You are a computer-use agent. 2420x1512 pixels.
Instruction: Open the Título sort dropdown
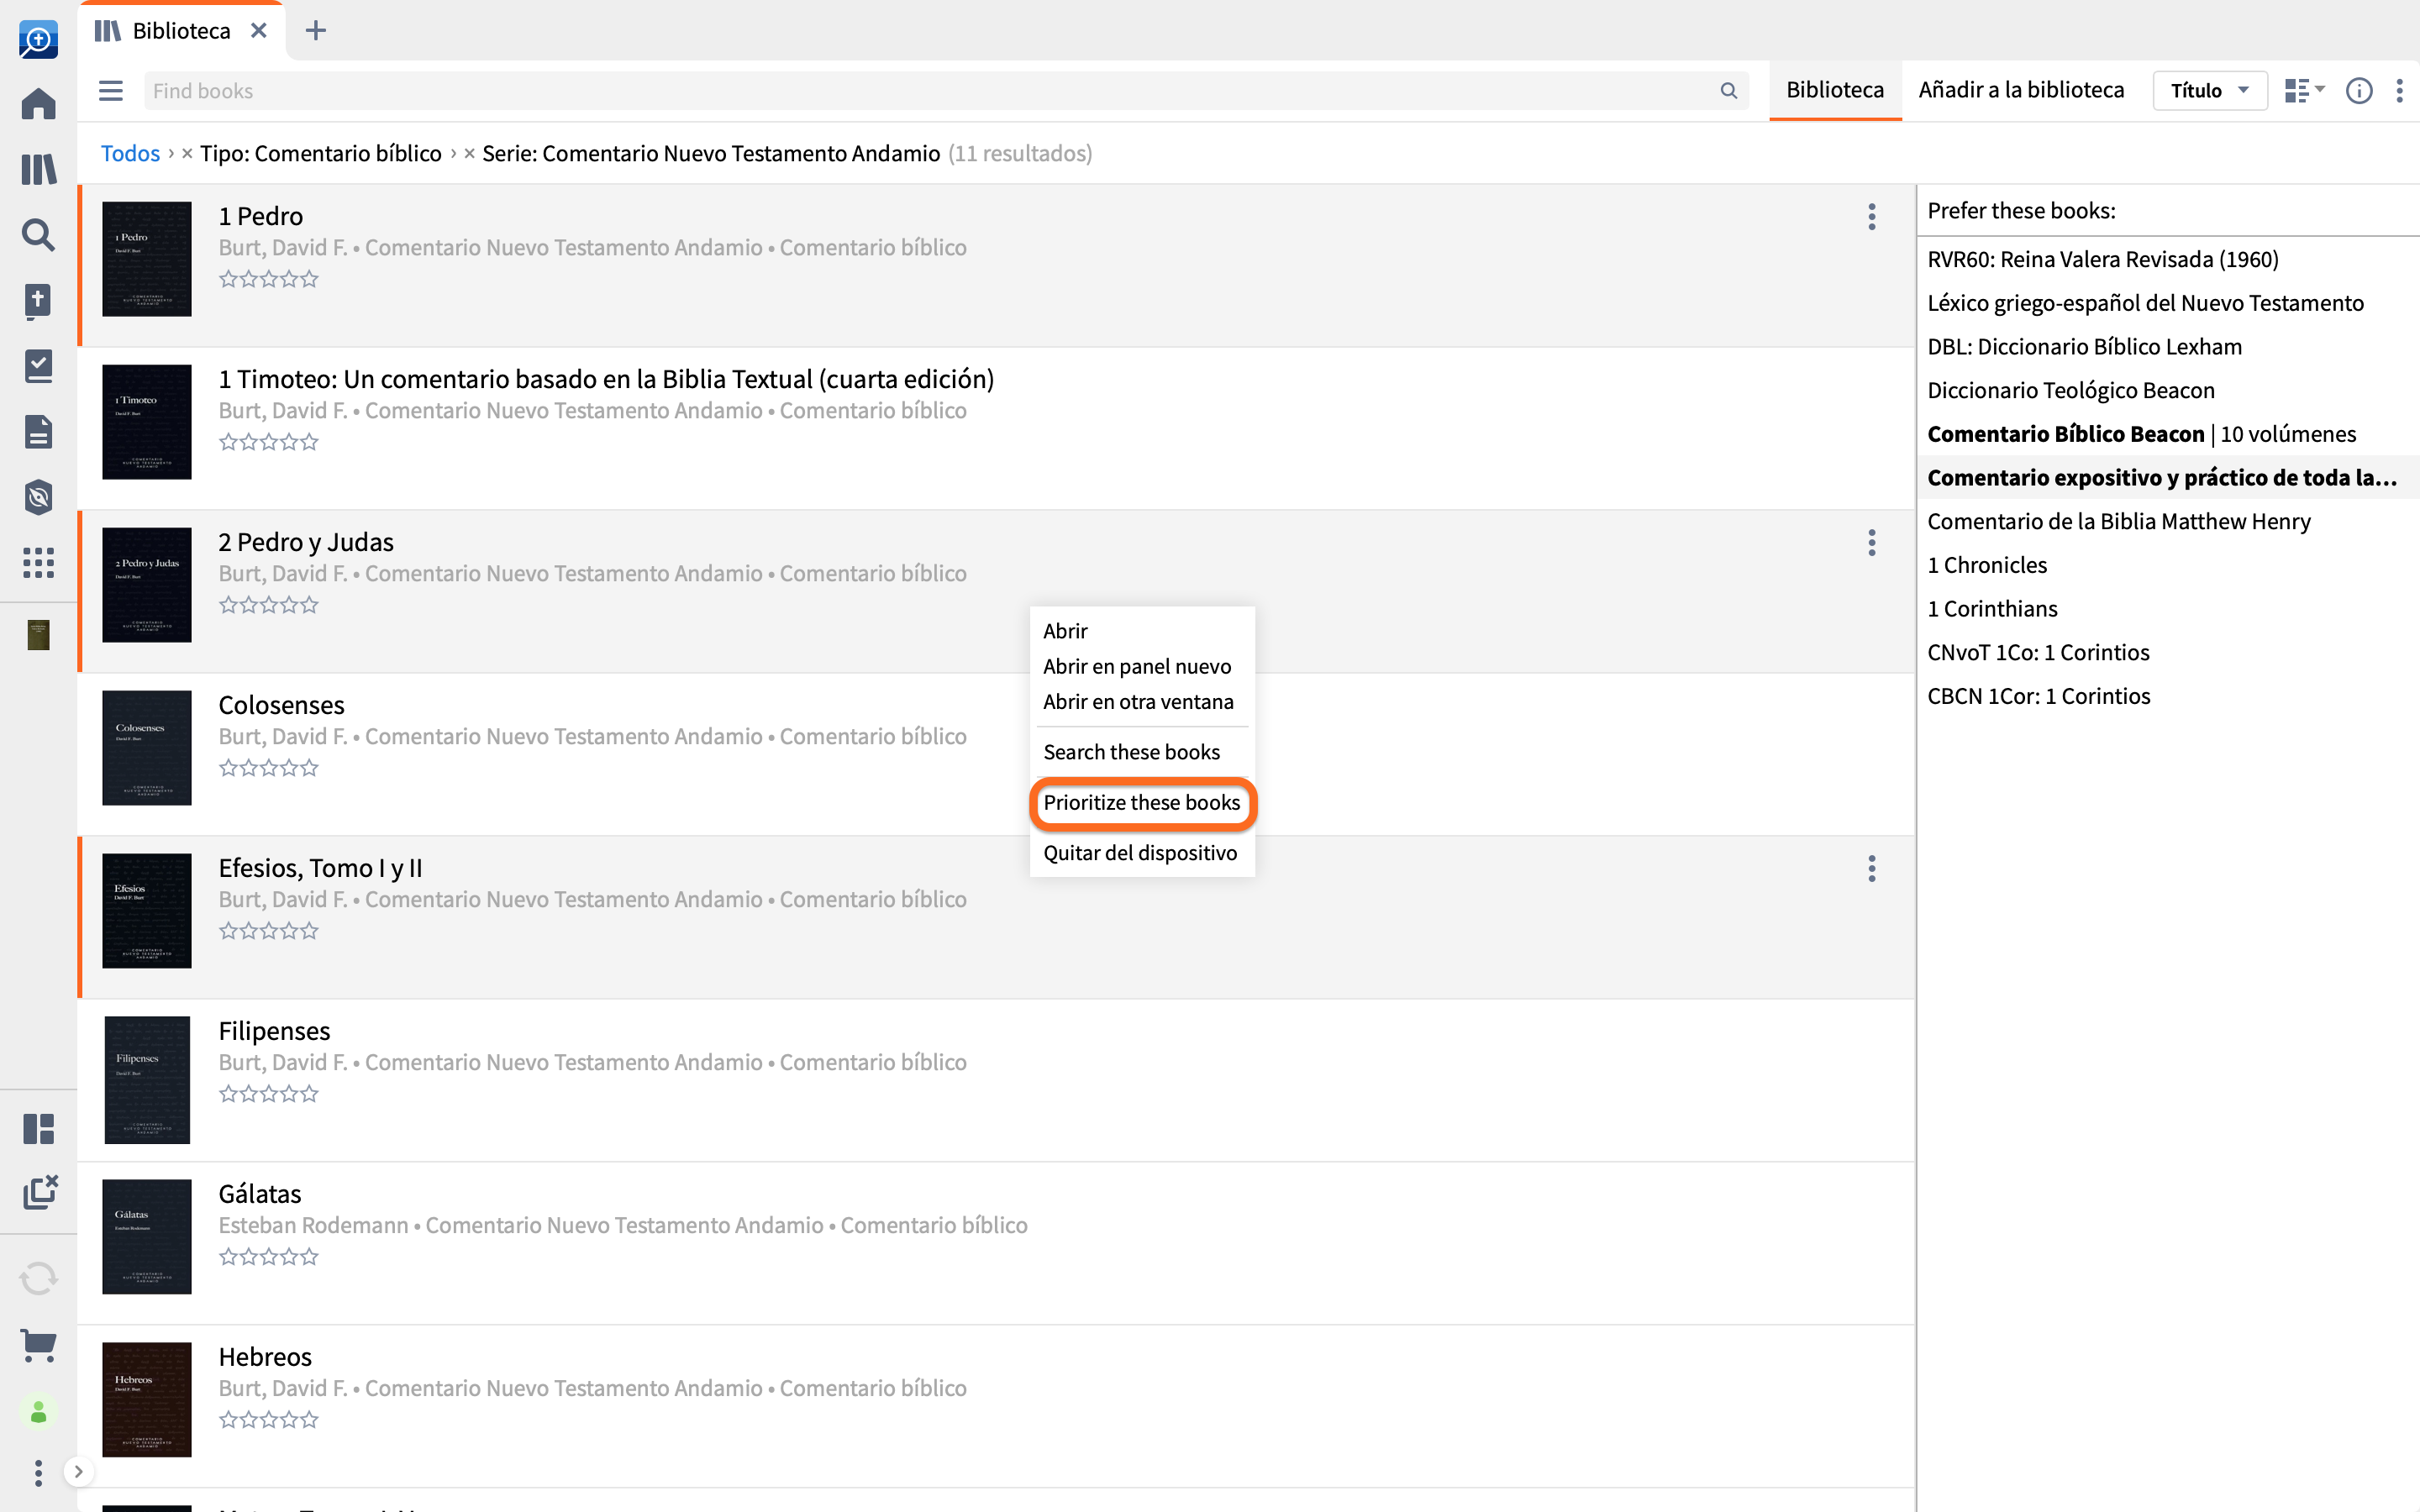(2209, 91)
